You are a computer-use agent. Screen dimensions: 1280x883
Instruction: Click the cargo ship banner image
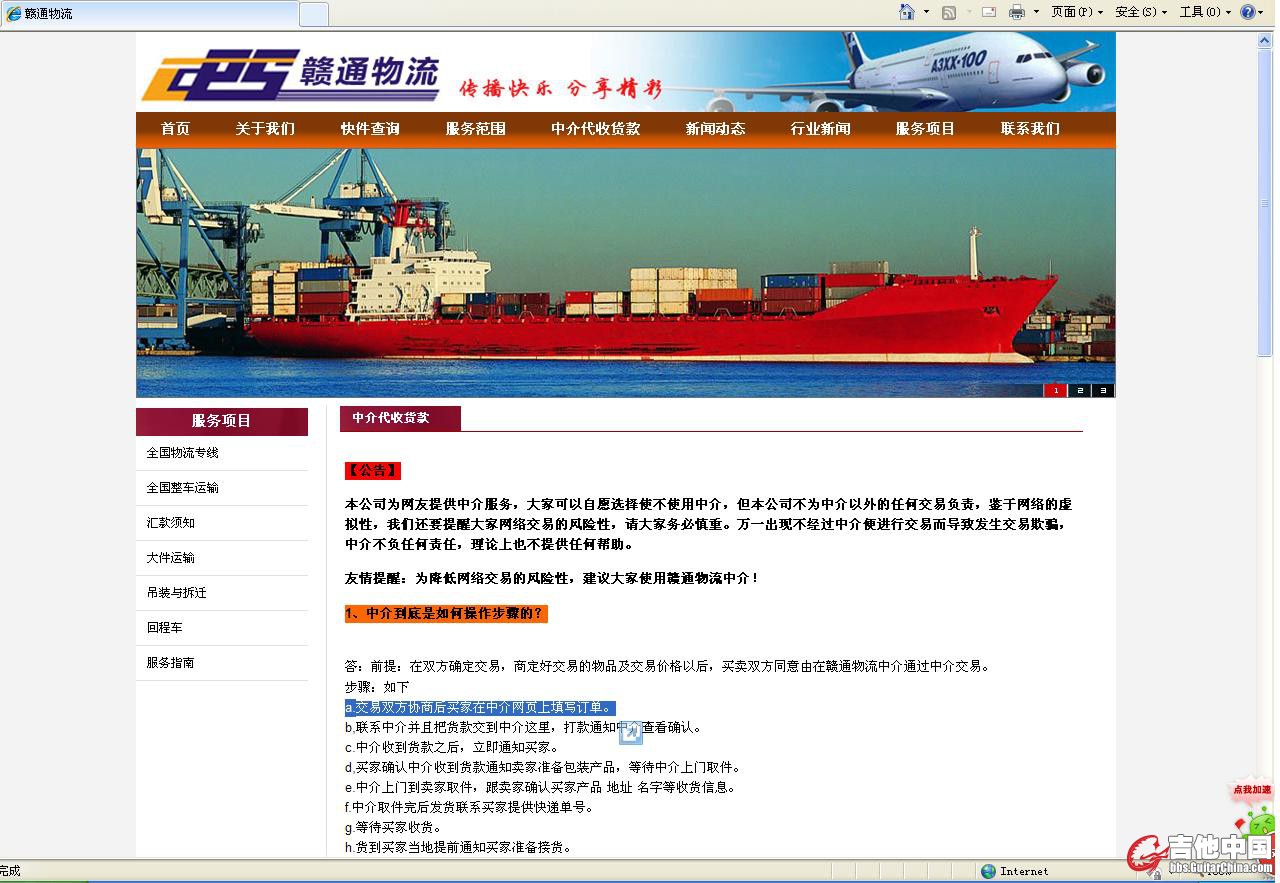tap(626, 273)
